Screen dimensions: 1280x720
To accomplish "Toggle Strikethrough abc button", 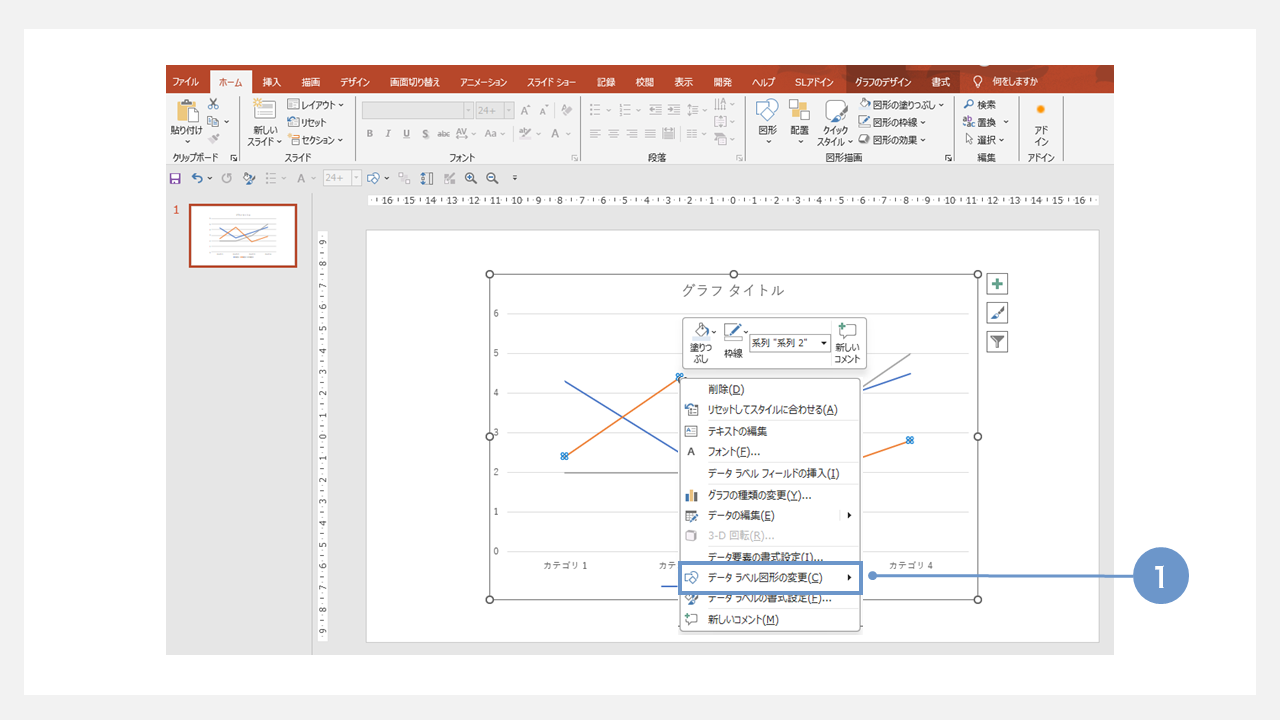I will click(443, 133).
